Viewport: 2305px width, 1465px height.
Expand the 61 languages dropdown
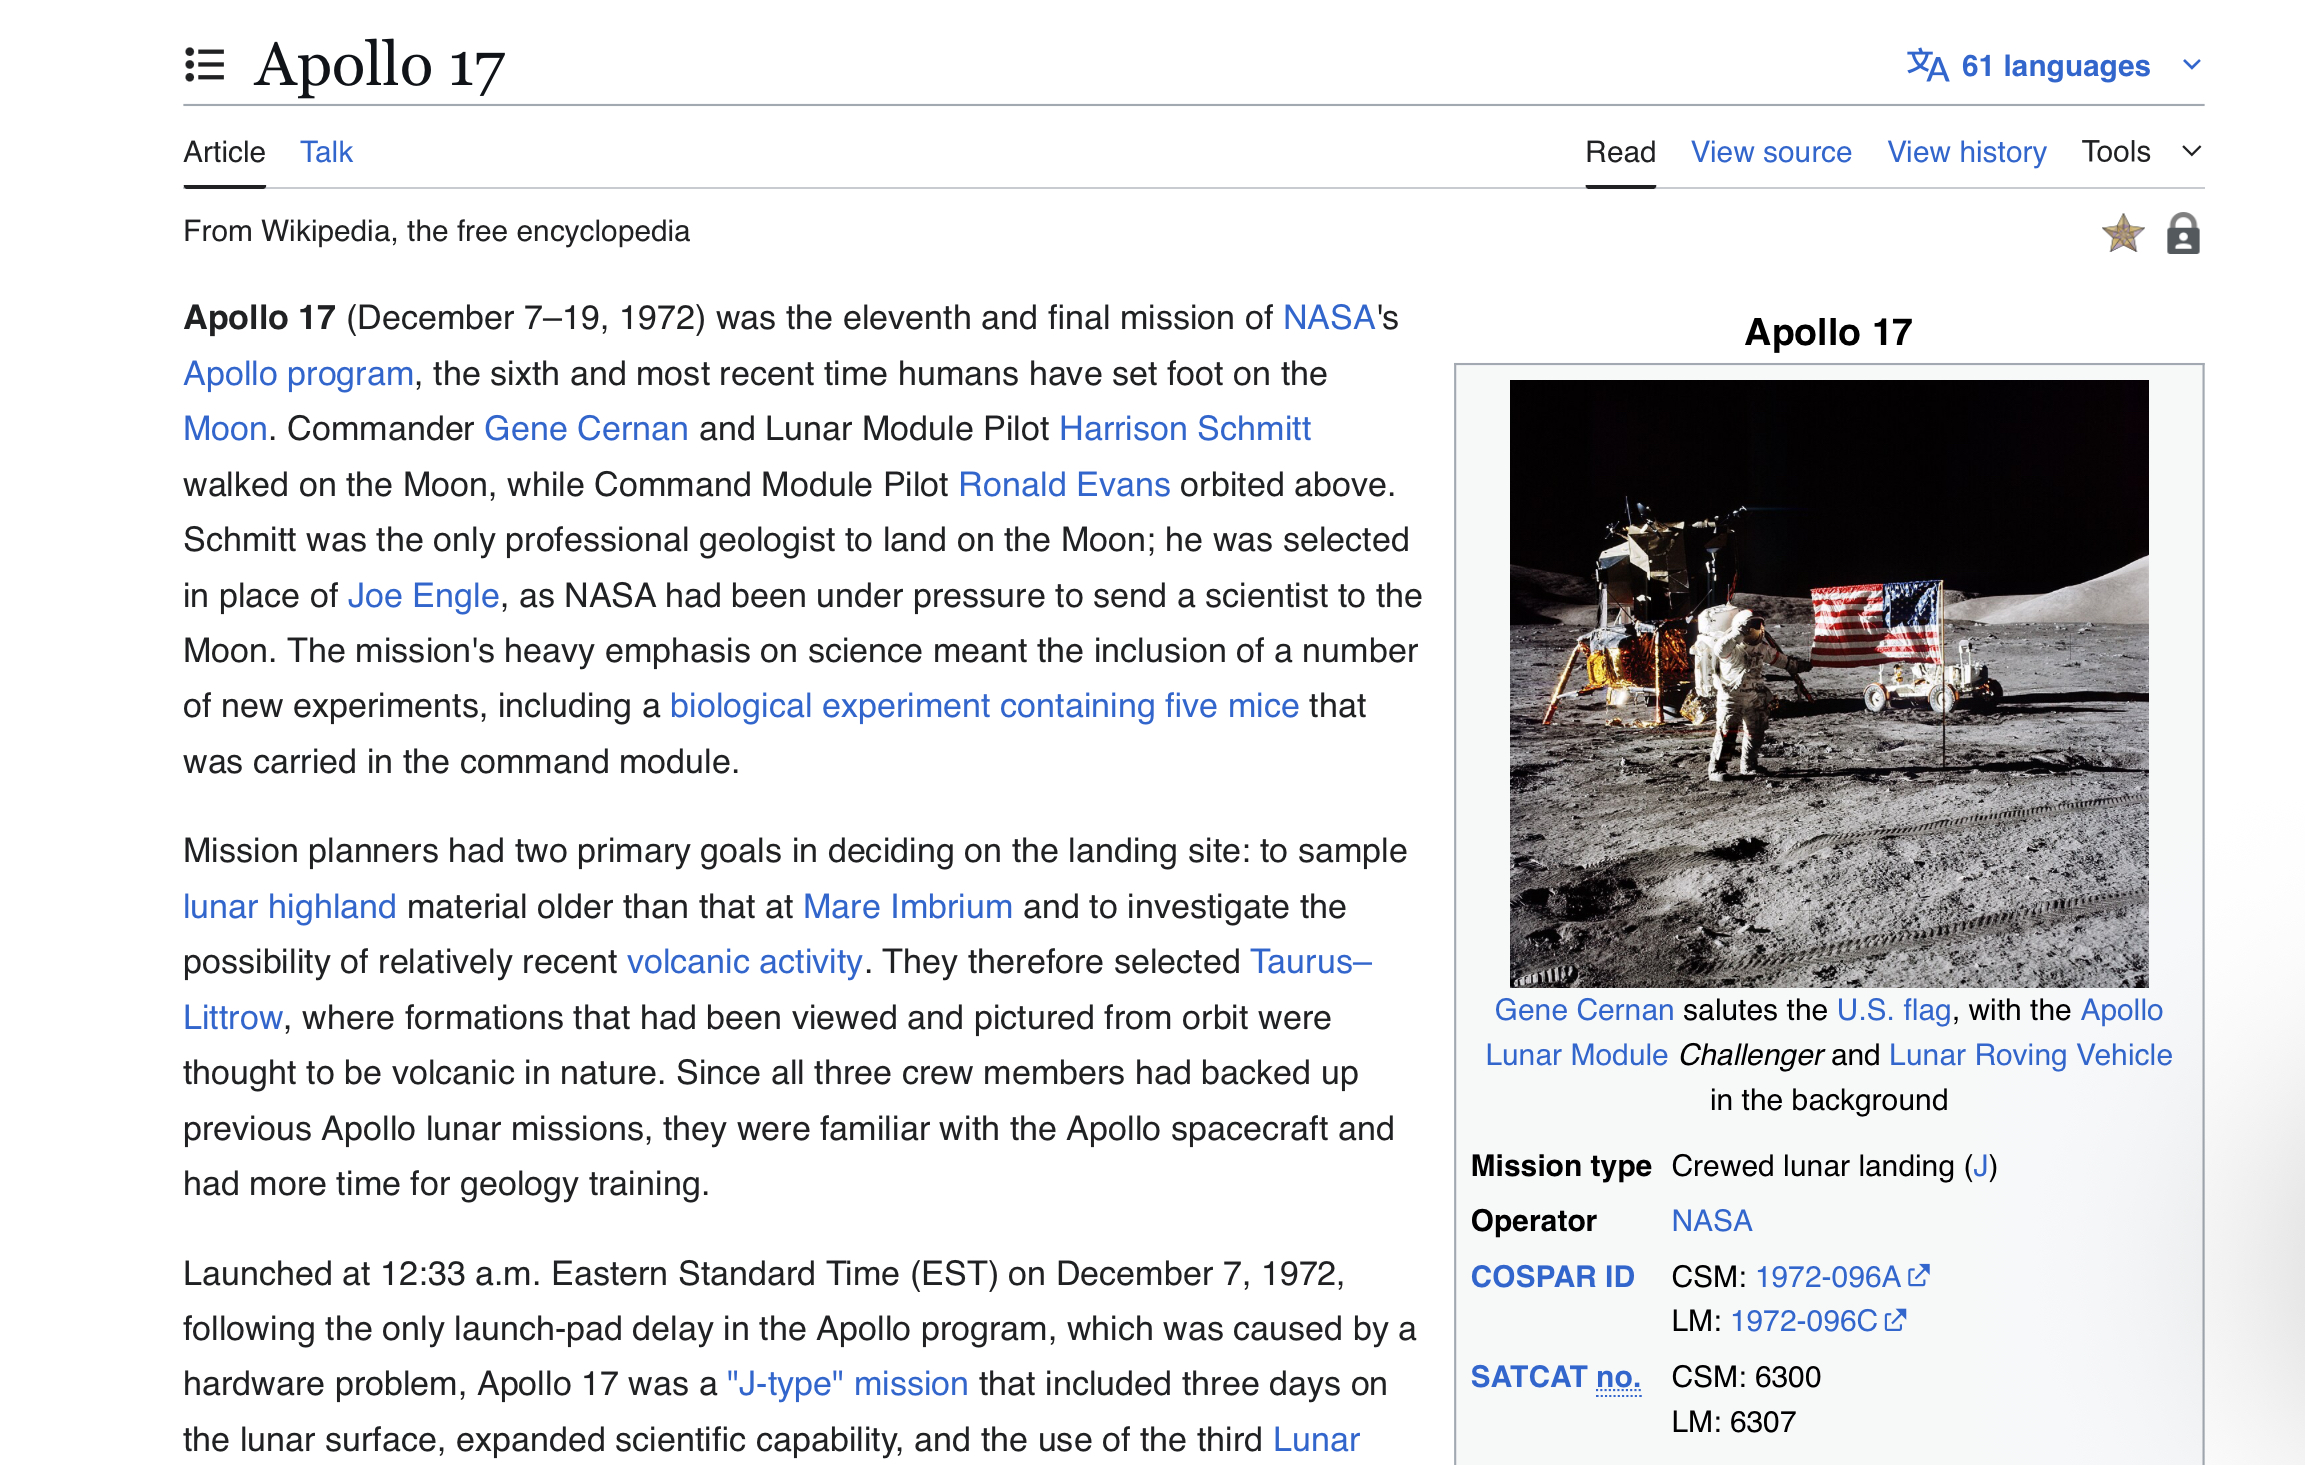pyautogui.click(x=2055, y=65)
